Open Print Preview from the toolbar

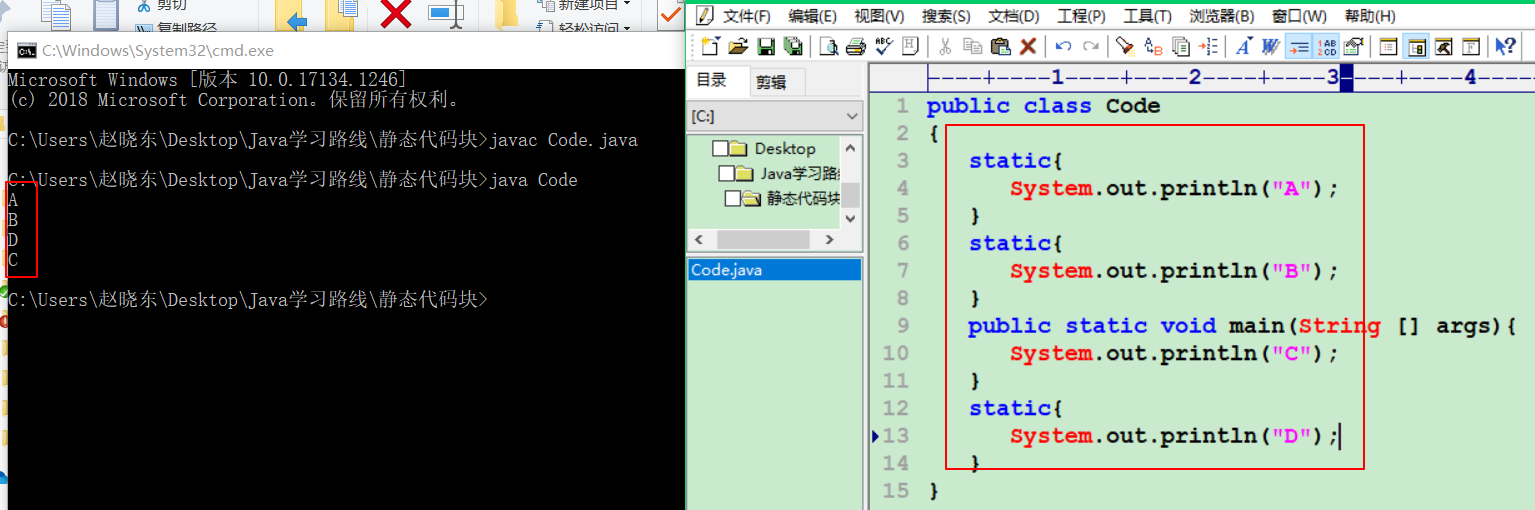tap(829, 46)
